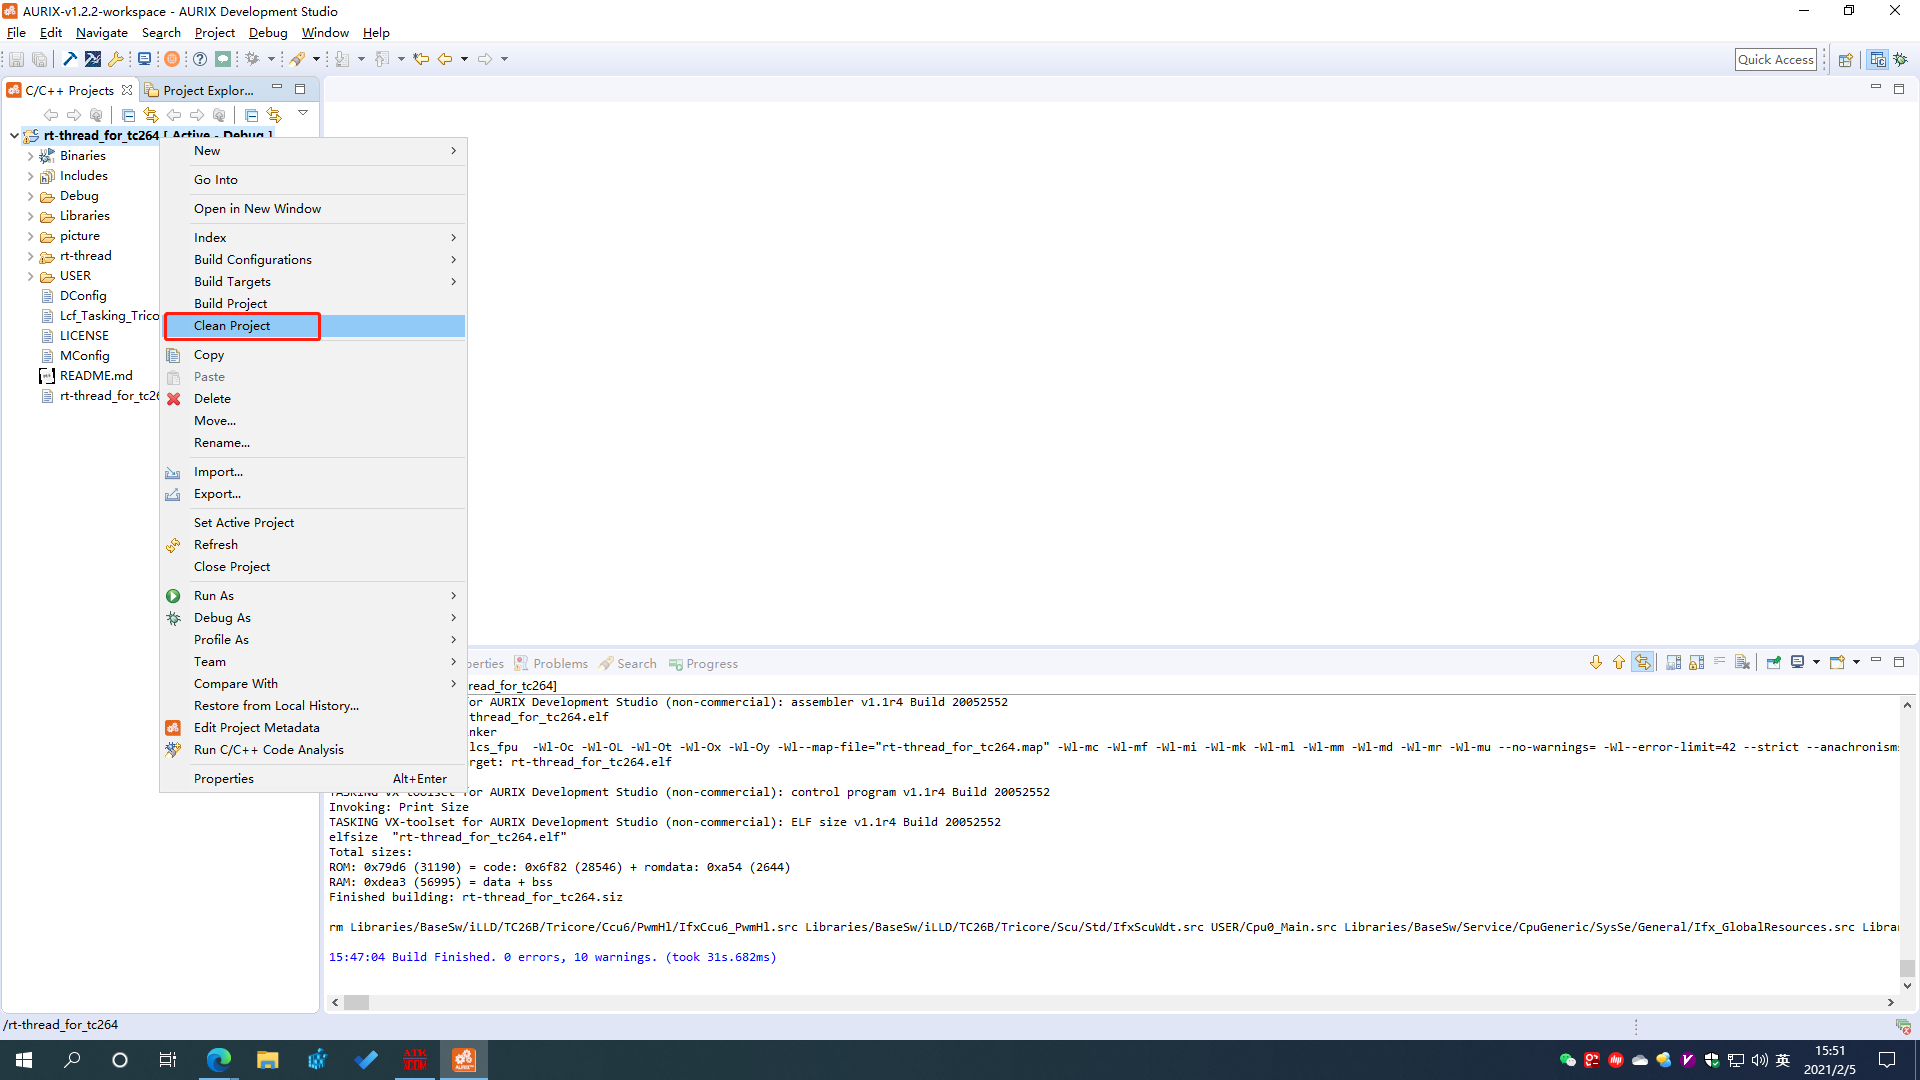1920x1080 pixels.
Task: Clear the console output
Action: (x=1742, y=662)
